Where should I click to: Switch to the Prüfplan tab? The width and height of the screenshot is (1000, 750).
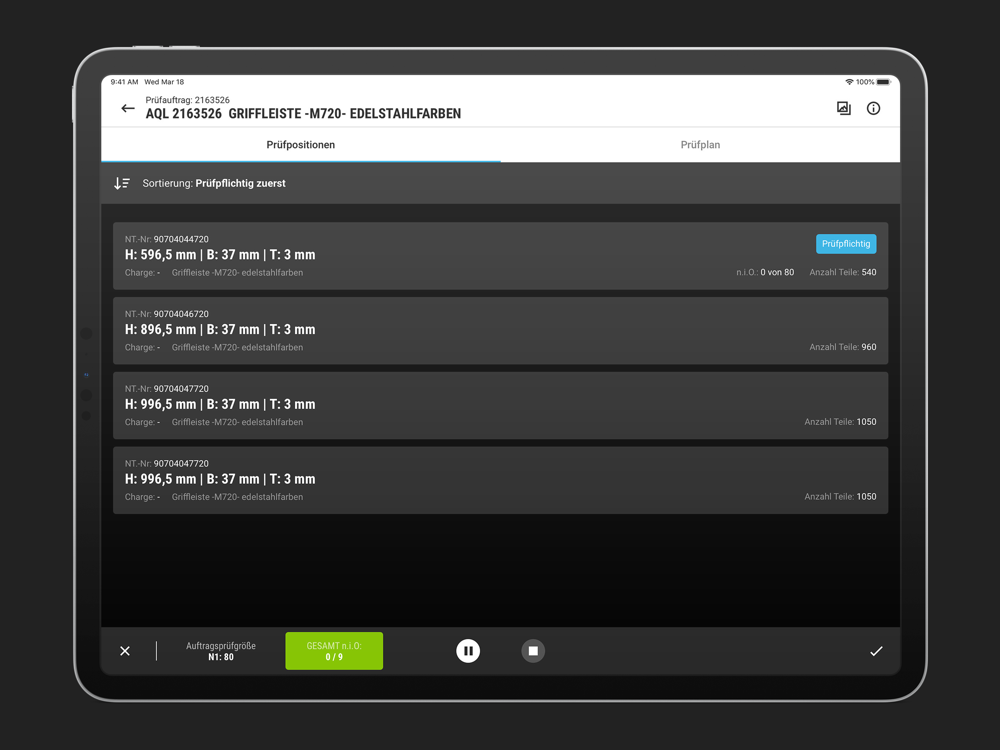click(700, 145)
